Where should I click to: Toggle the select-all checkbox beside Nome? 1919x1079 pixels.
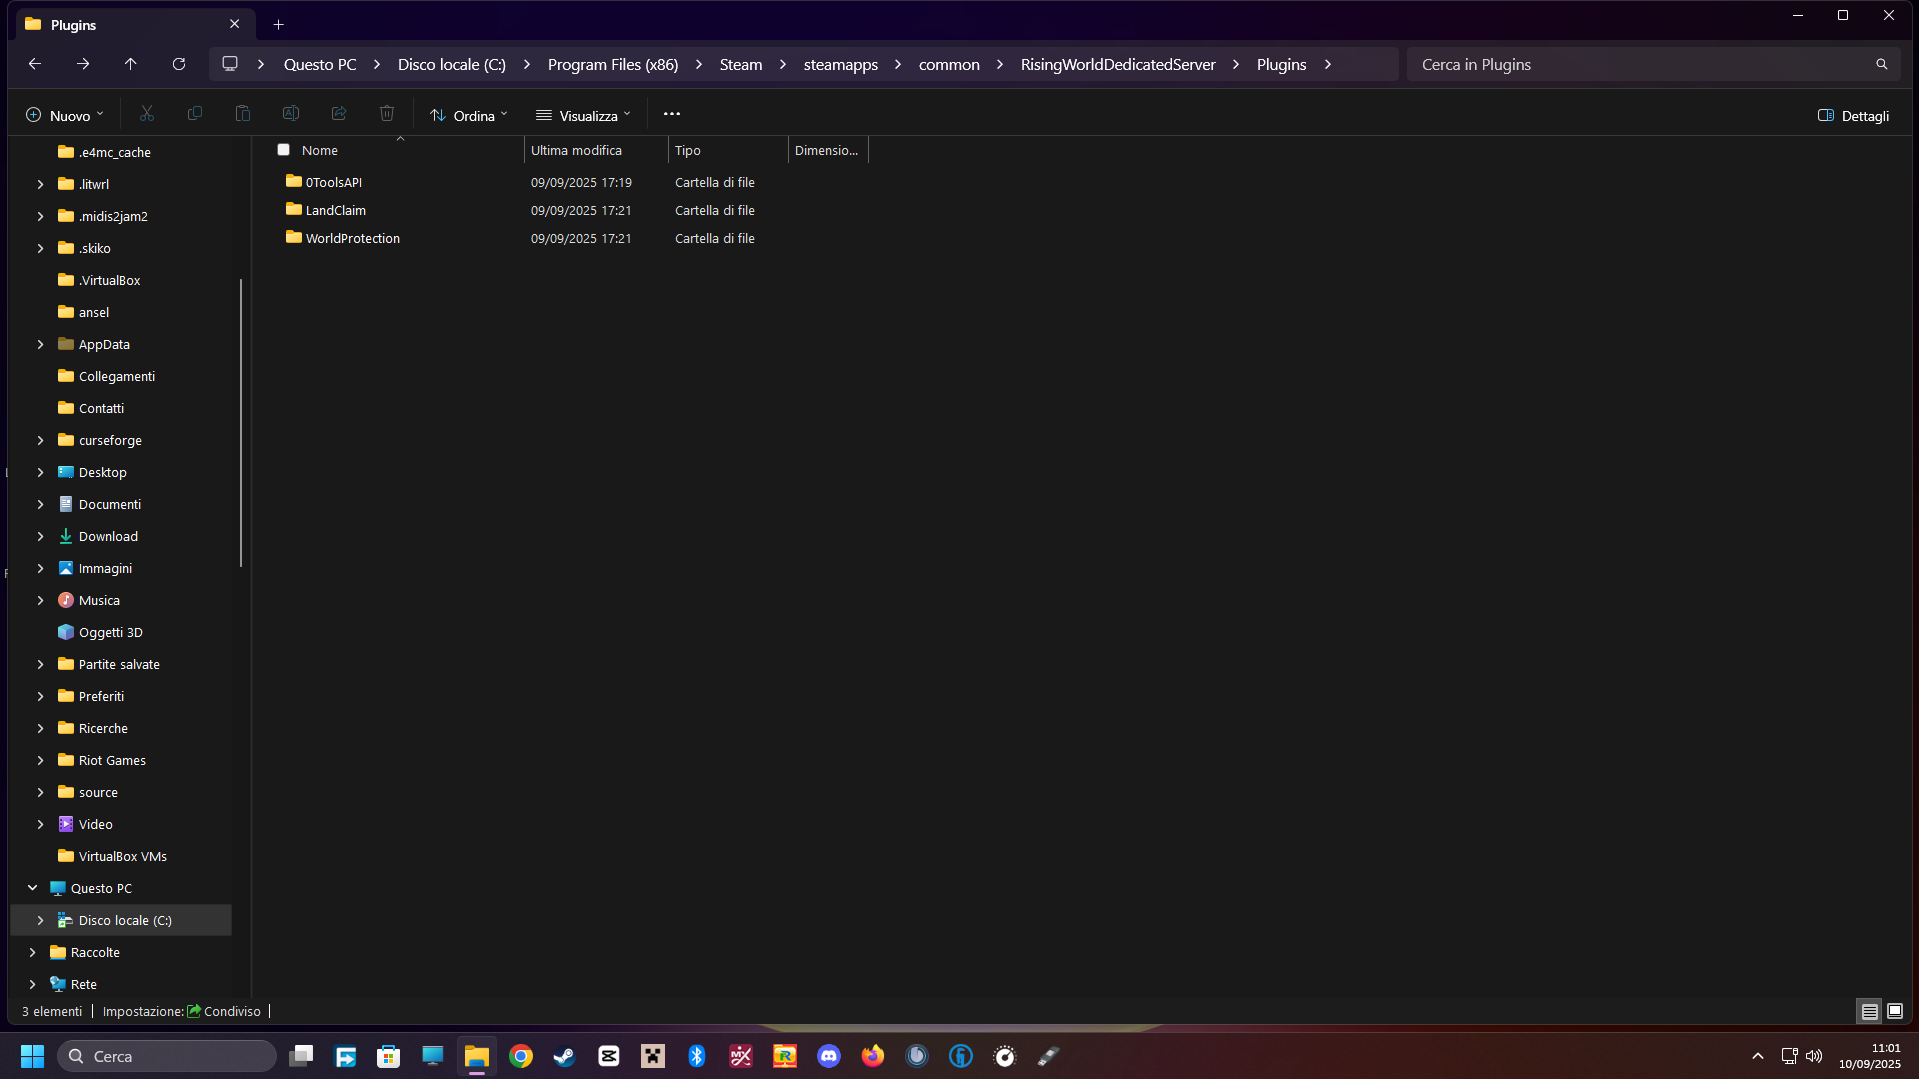click(x=284, y=150)
